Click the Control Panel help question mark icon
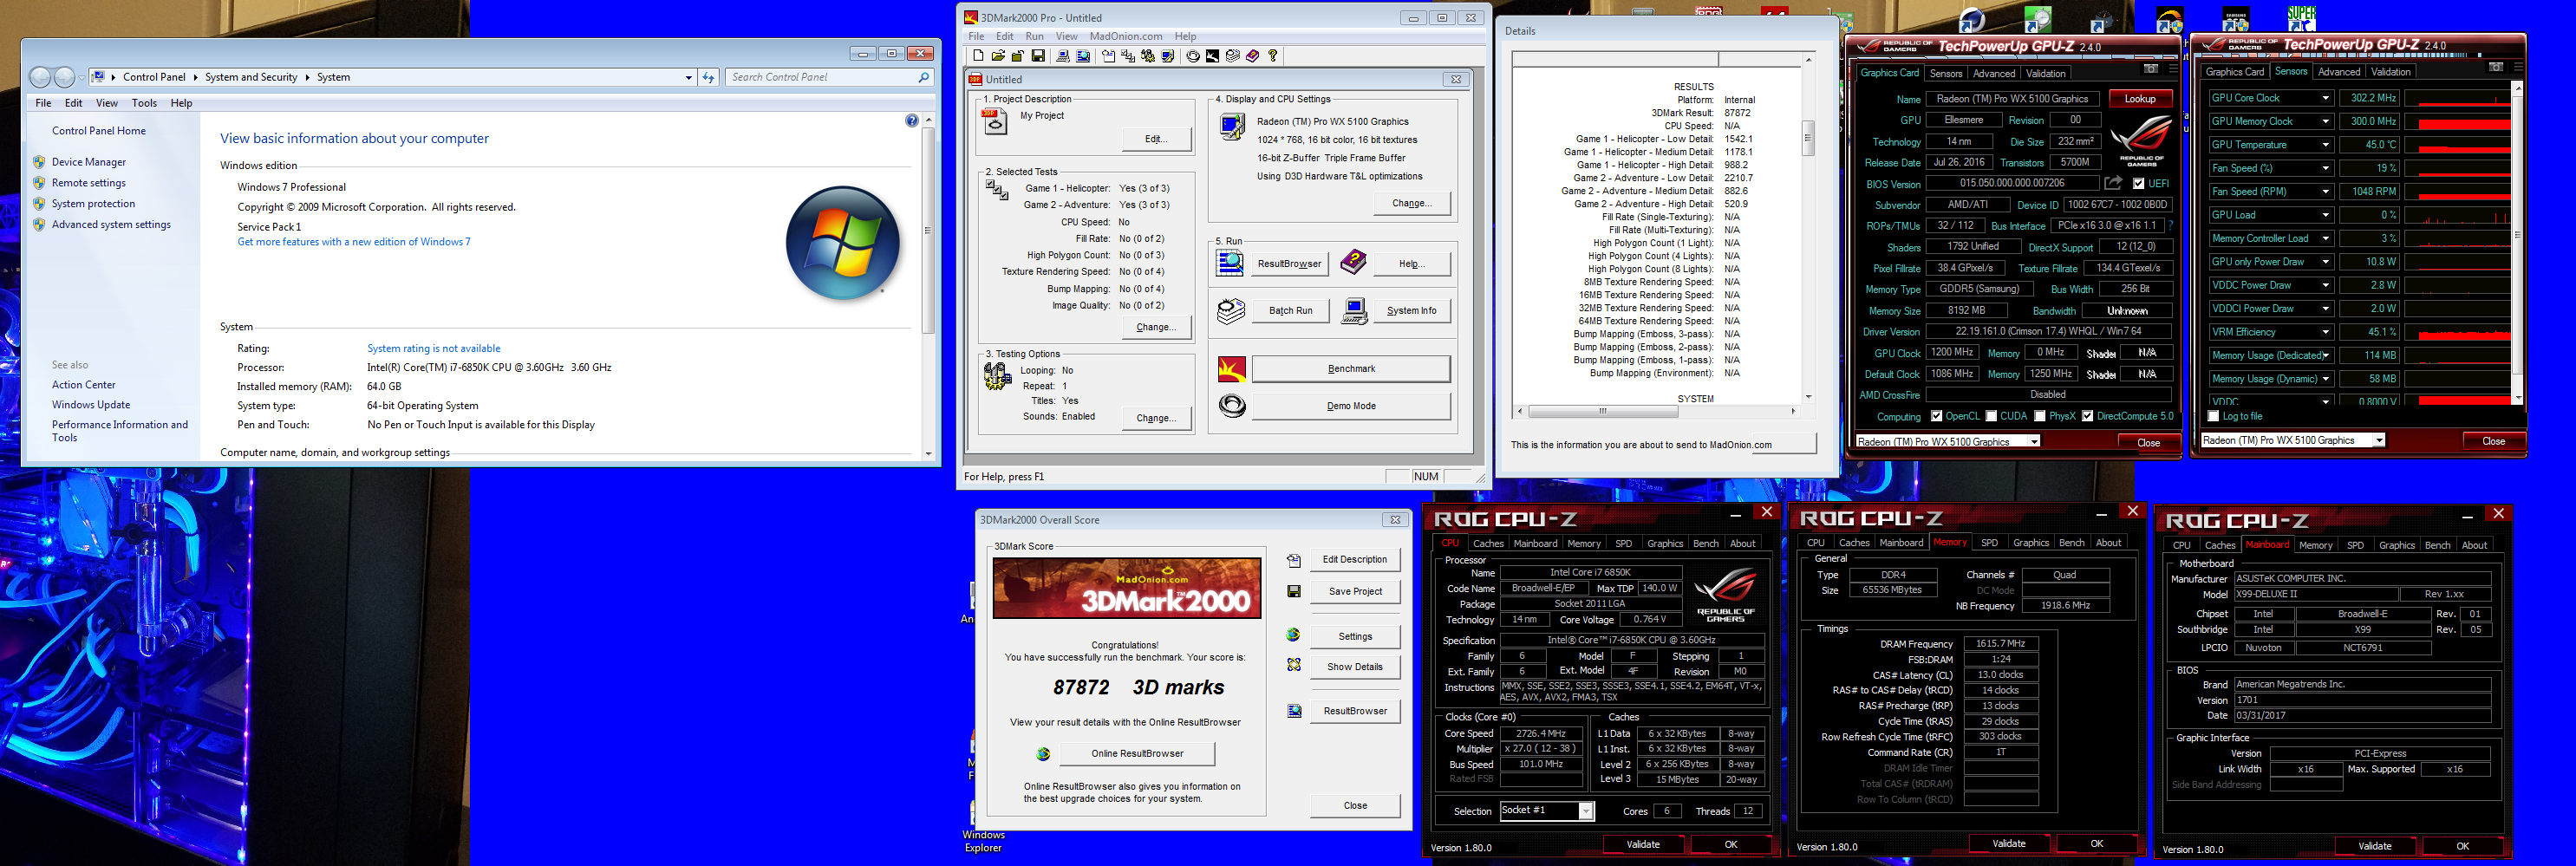Screen dimensions: 2576x866 911,120
